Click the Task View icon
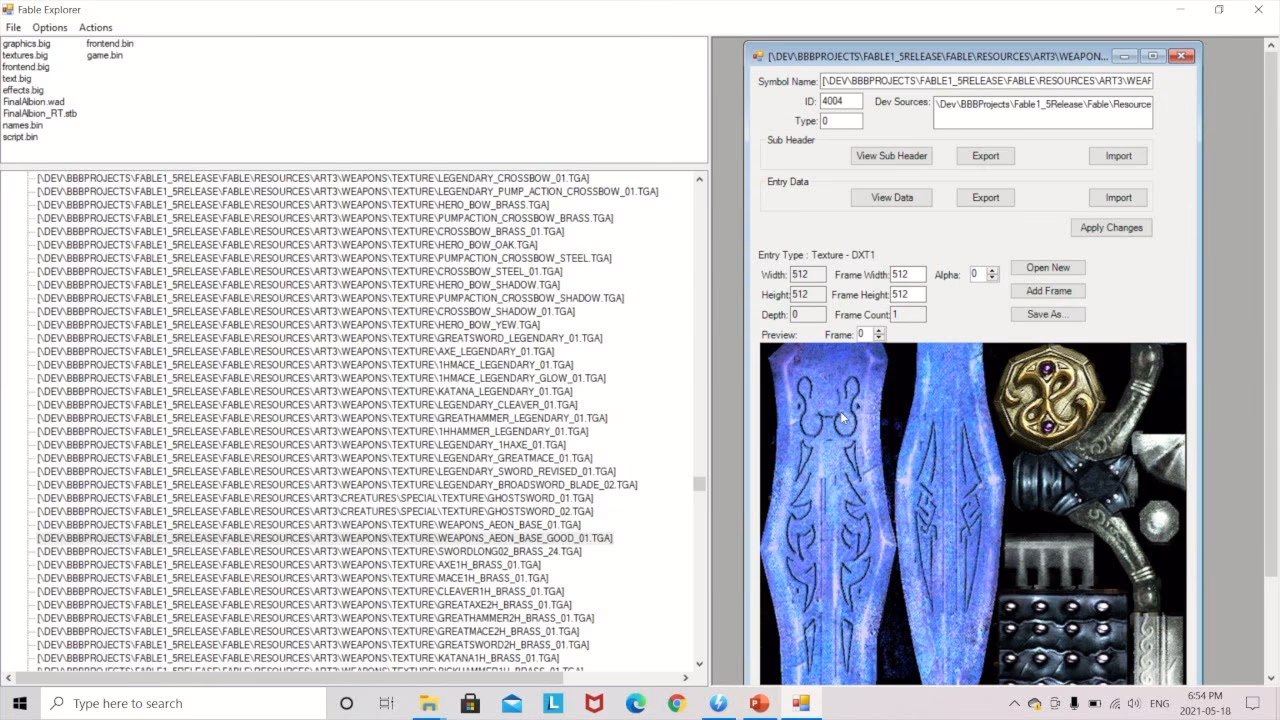This screenshot has height=720, width=1280. point(387,703)
